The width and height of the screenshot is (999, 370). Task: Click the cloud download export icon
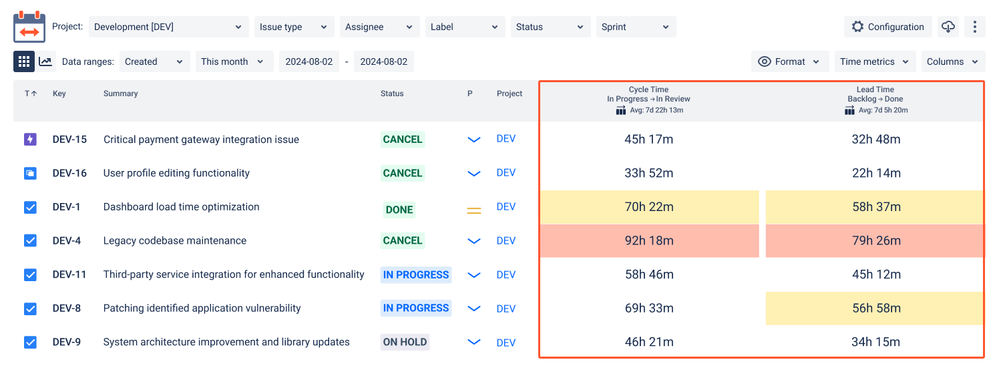click(x=948, y=27)
